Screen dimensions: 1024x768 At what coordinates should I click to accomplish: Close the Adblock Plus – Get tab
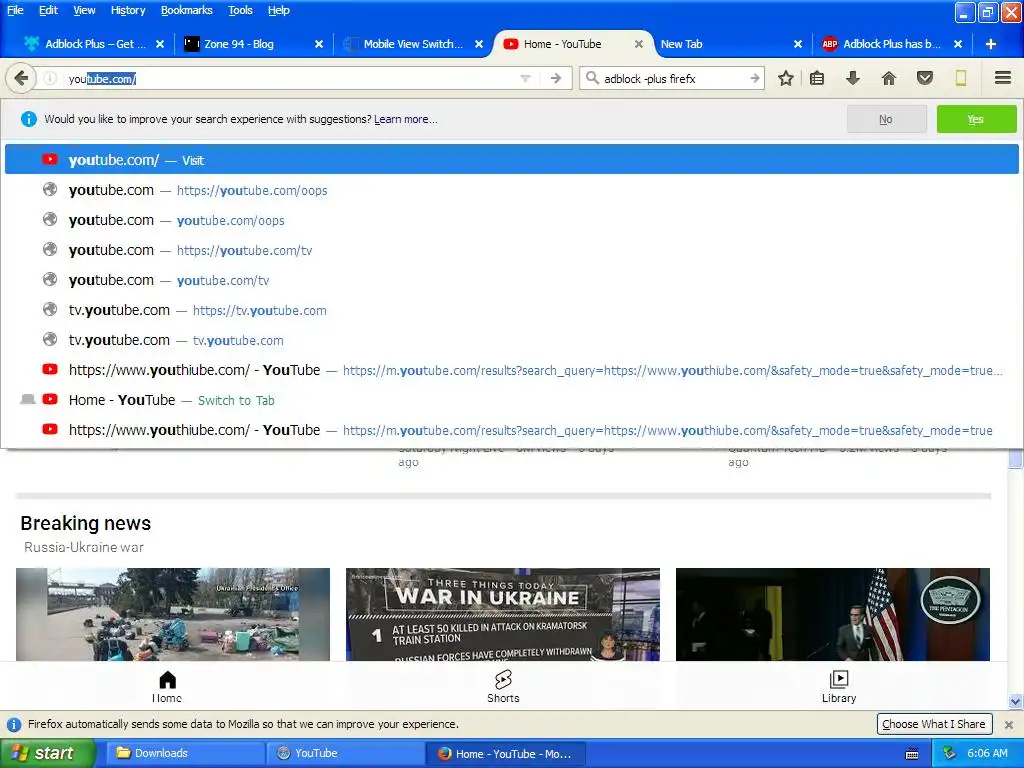(x=160, y=44)
